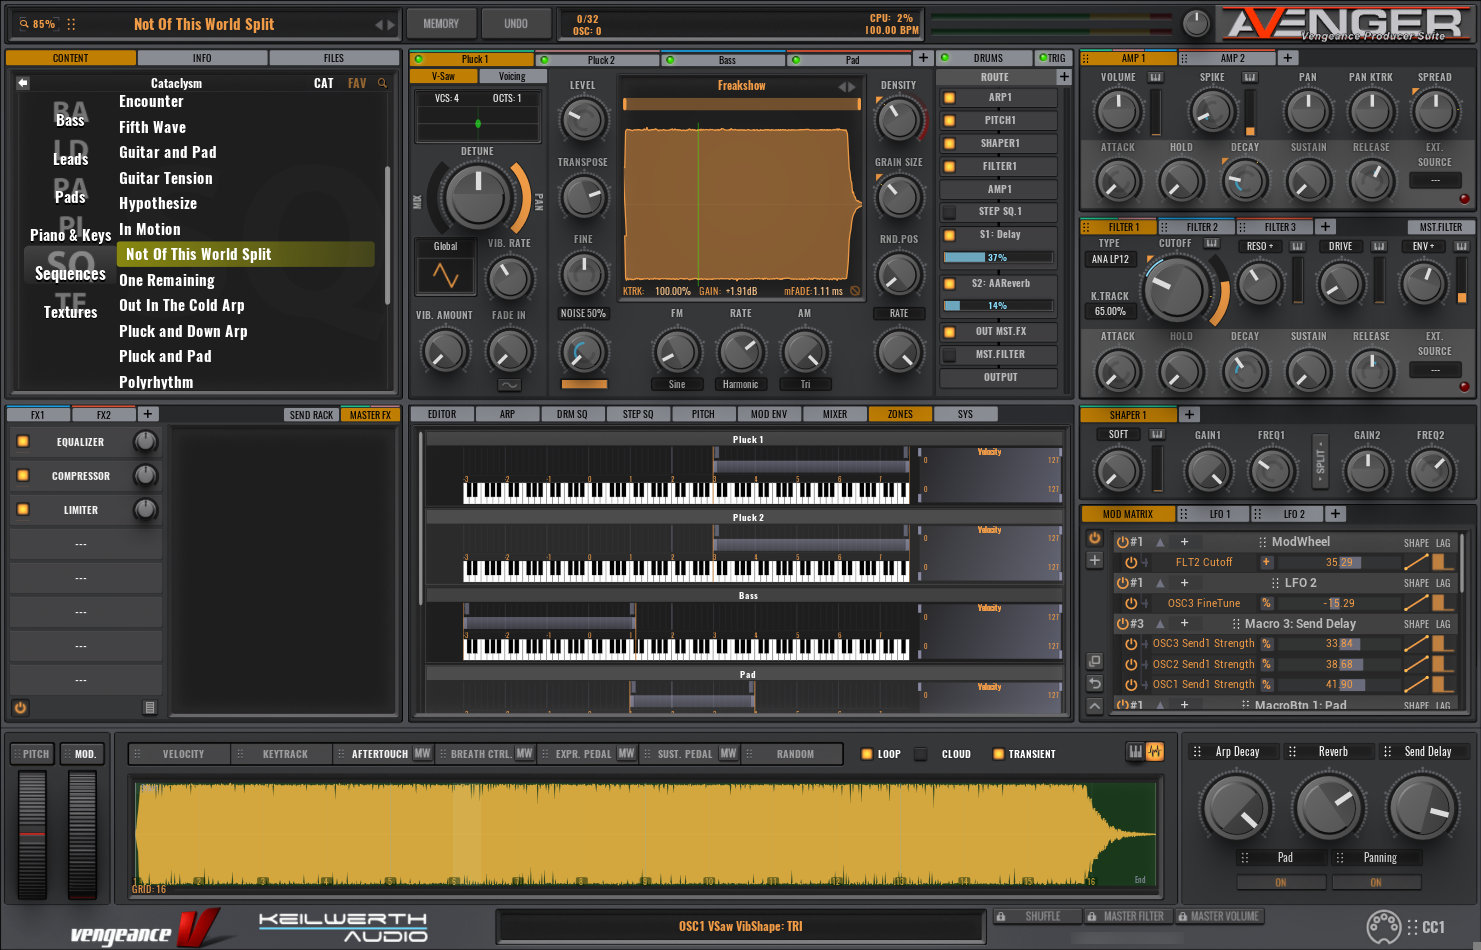Open the shaper mode selector showing SOFT
Screen dimensions: 1481x950
[x=1118, y=434]
